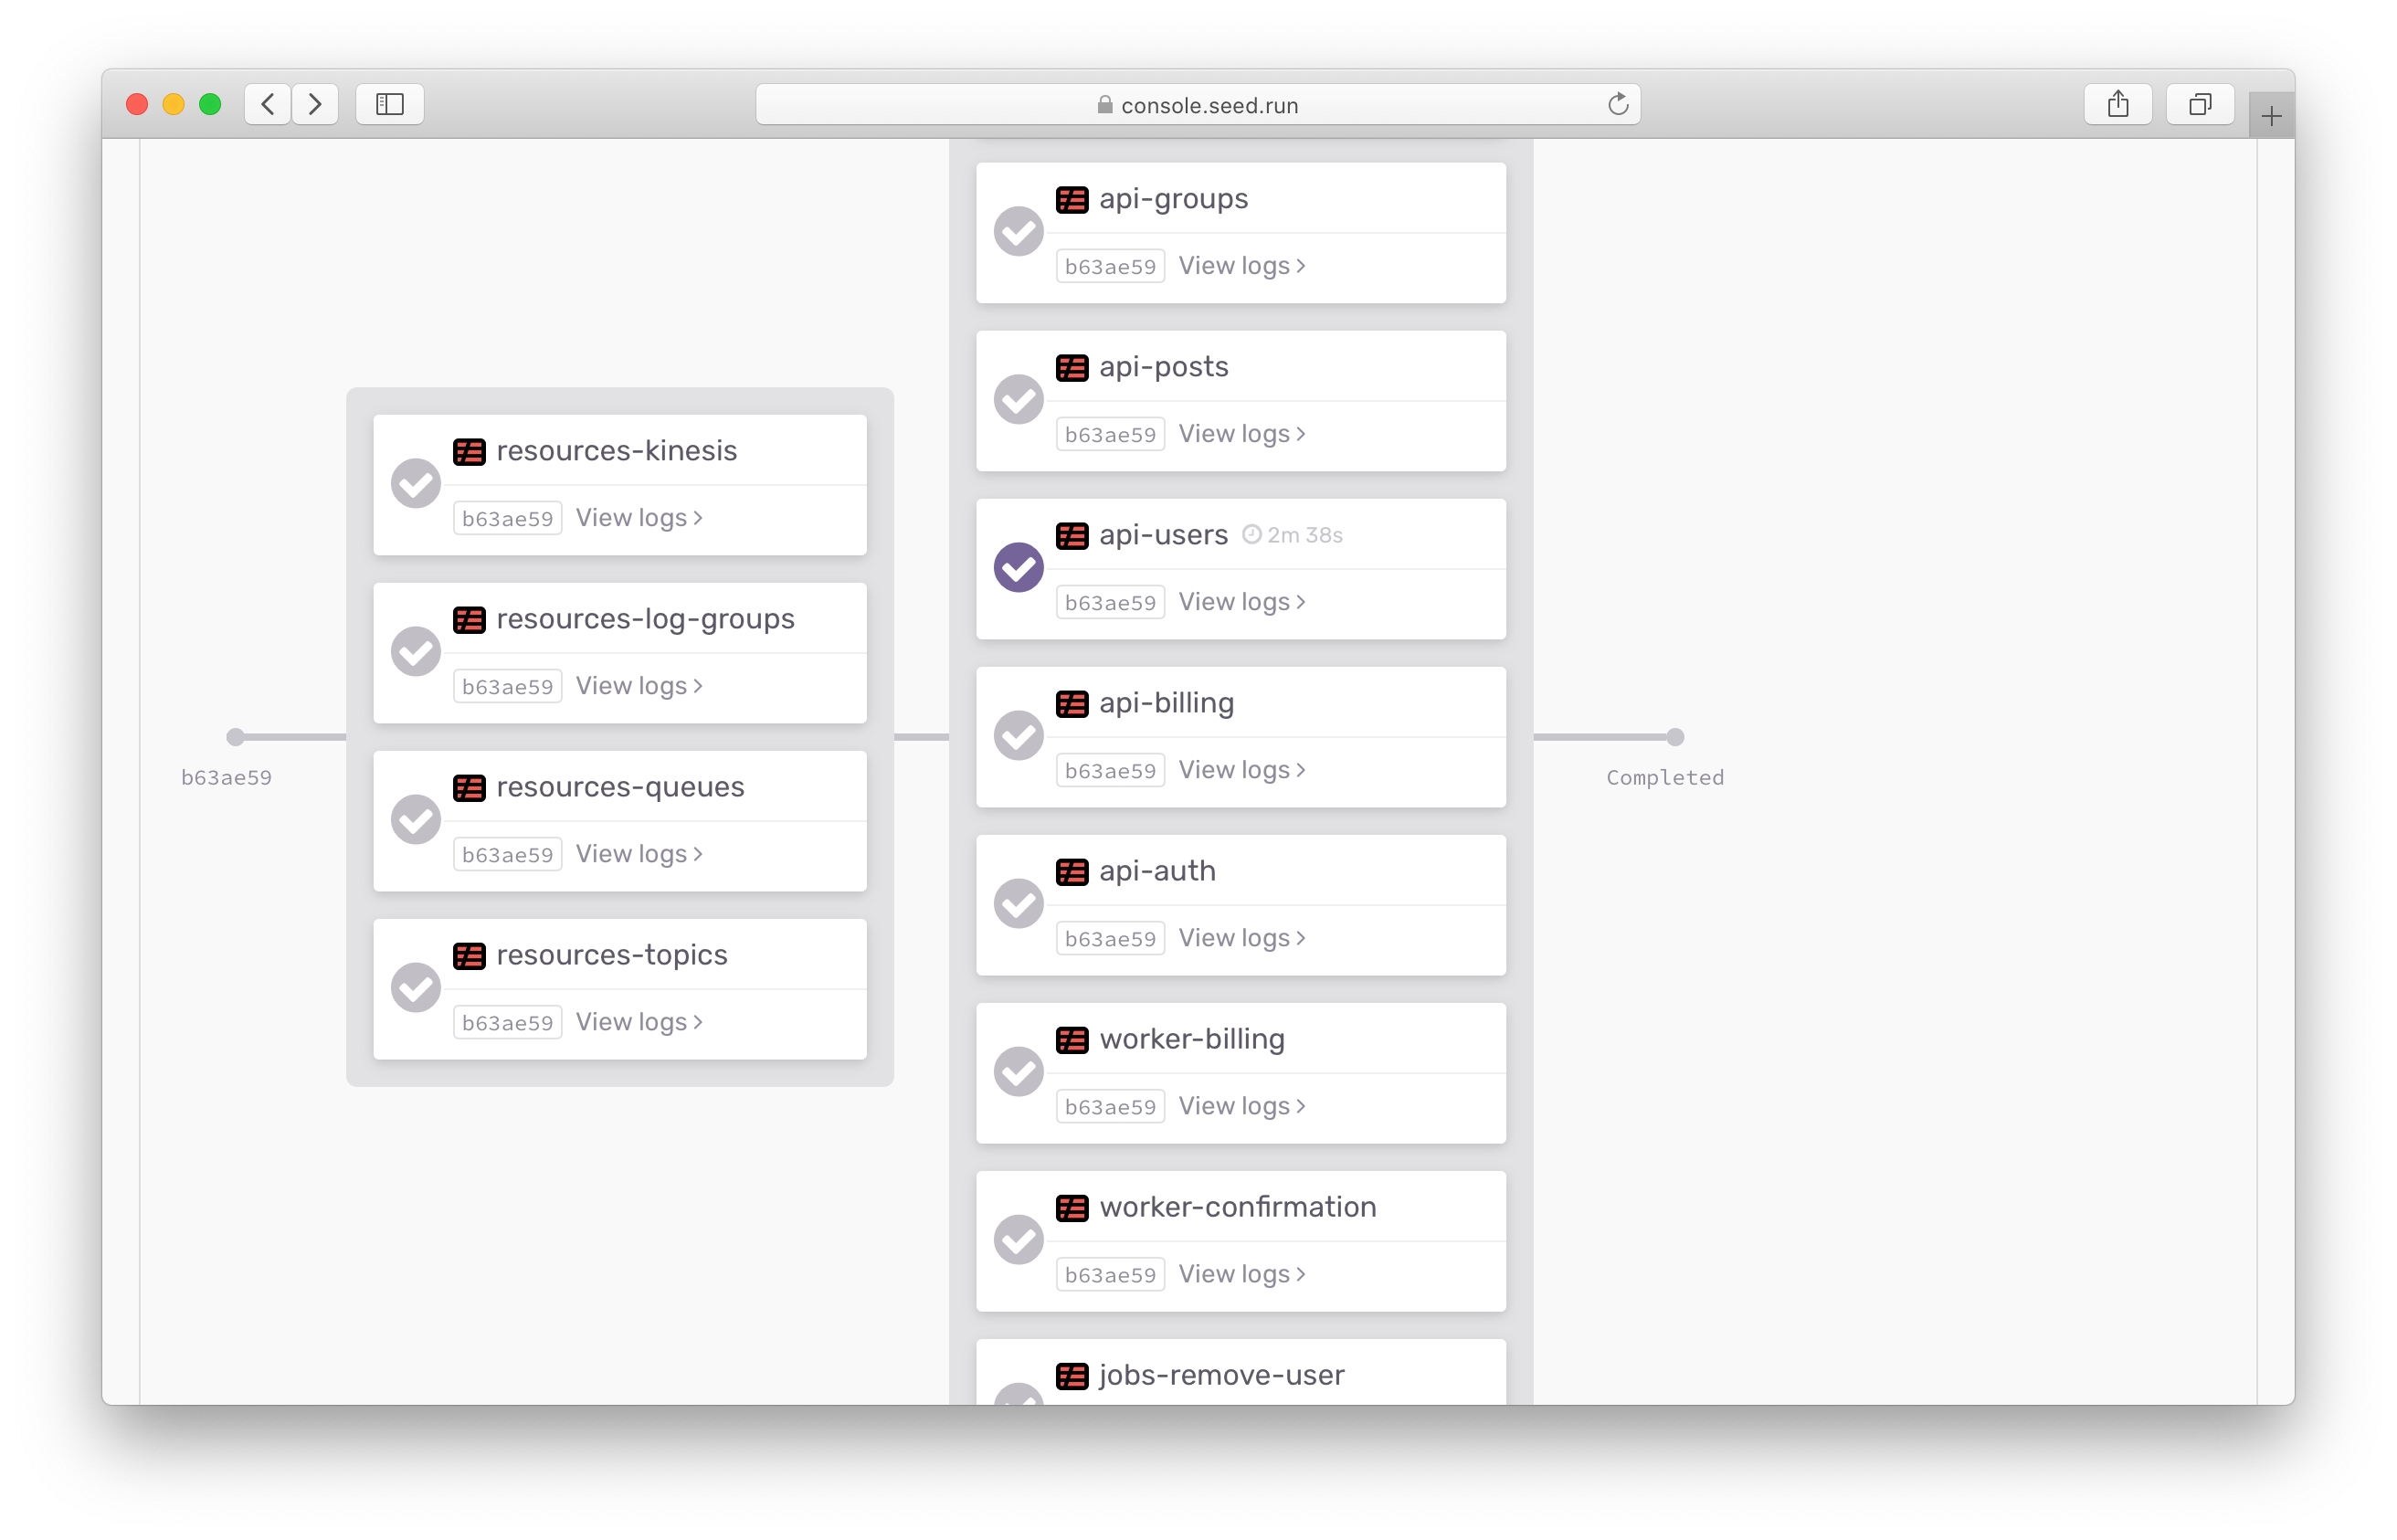
Task: Click the gray checkmark for api-billing
Action: [1018, 735]
